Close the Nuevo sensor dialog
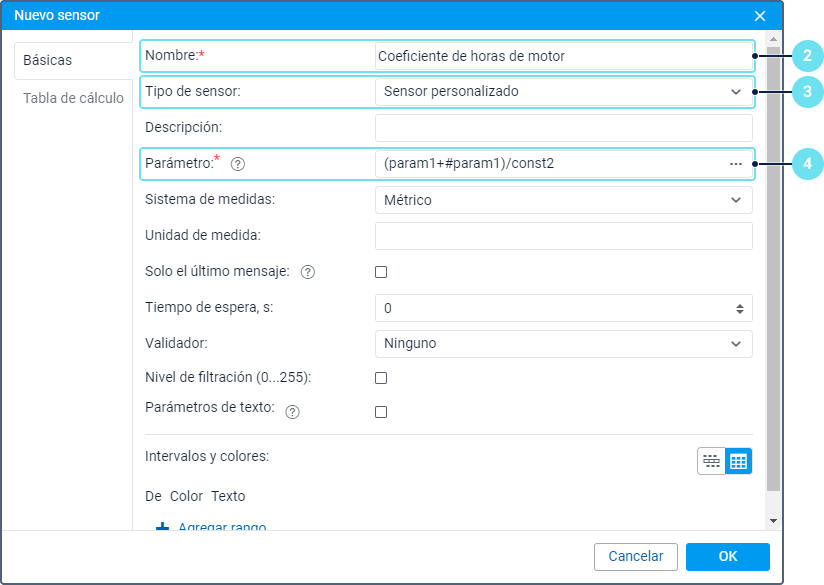The height and width of the screenshot is (585, 824). (x=760, y=16)
